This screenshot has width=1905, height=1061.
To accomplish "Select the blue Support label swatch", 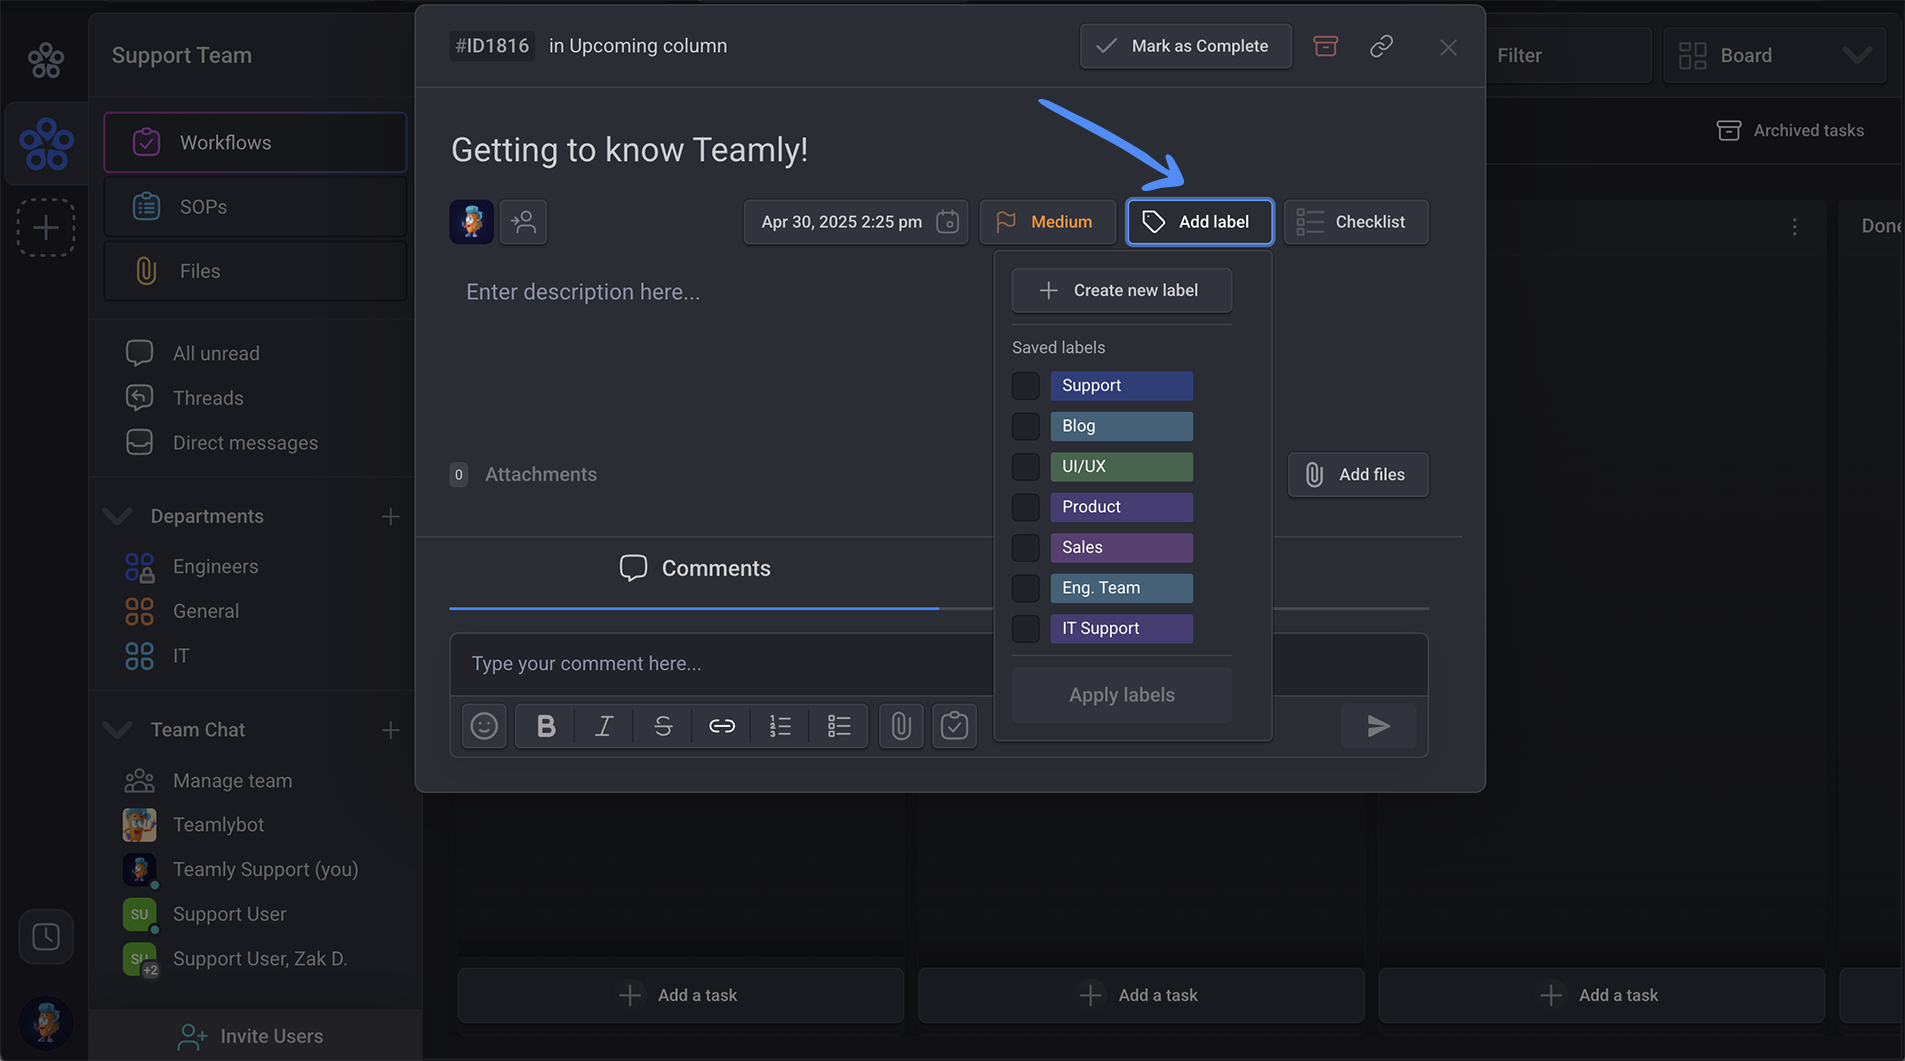I will [1121, 386].
